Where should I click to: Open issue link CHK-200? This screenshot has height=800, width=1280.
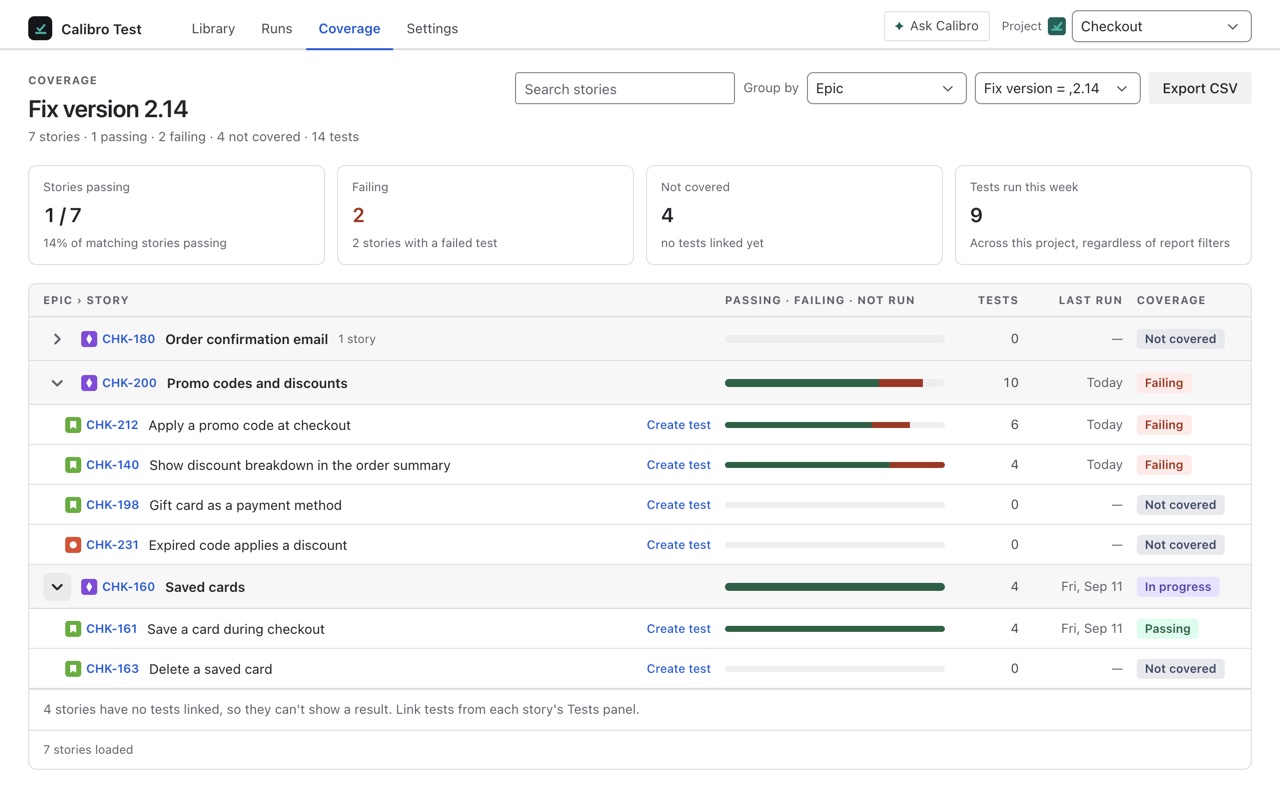point(129,383)
